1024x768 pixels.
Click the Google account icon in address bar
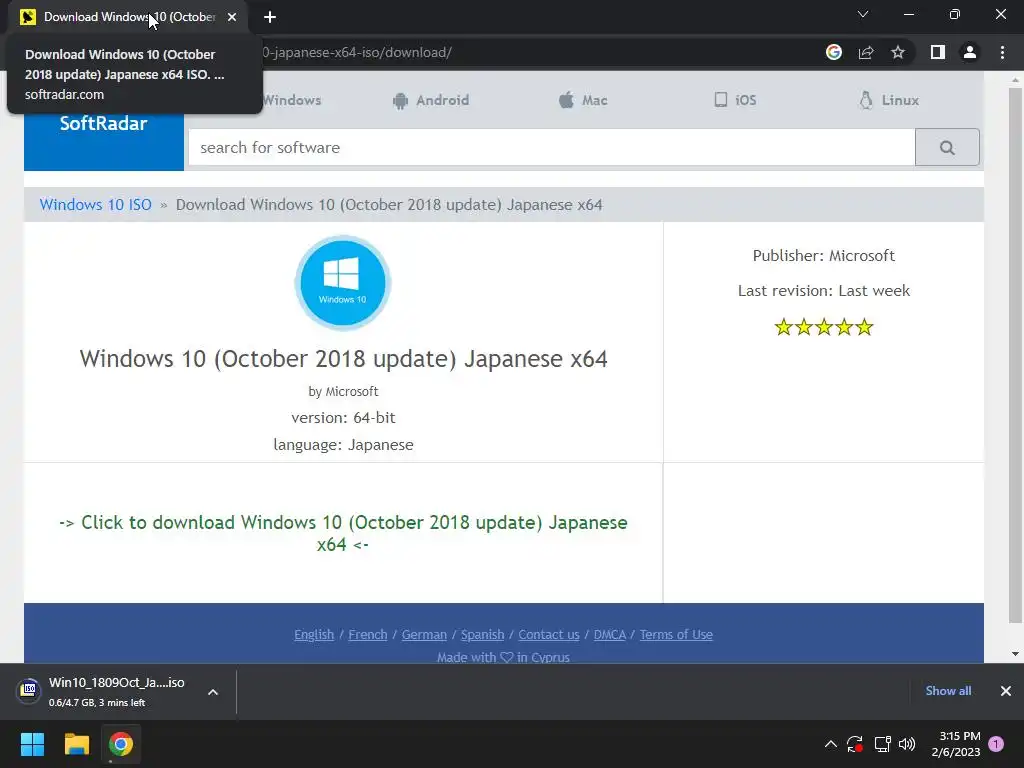[834, 52]
